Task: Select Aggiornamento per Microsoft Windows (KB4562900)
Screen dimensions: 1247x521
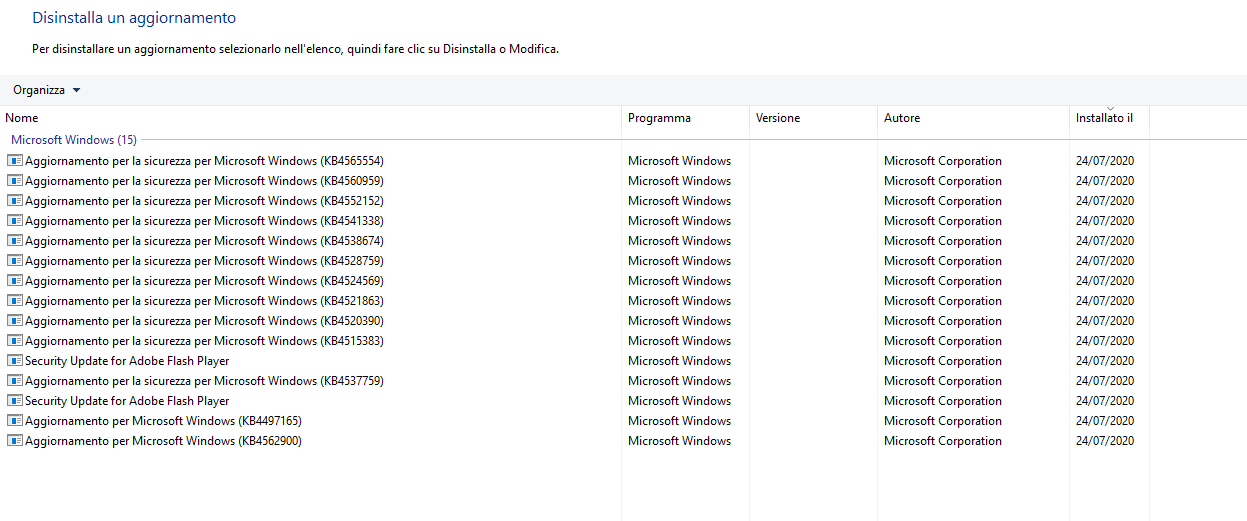Action: coord(163,441)
